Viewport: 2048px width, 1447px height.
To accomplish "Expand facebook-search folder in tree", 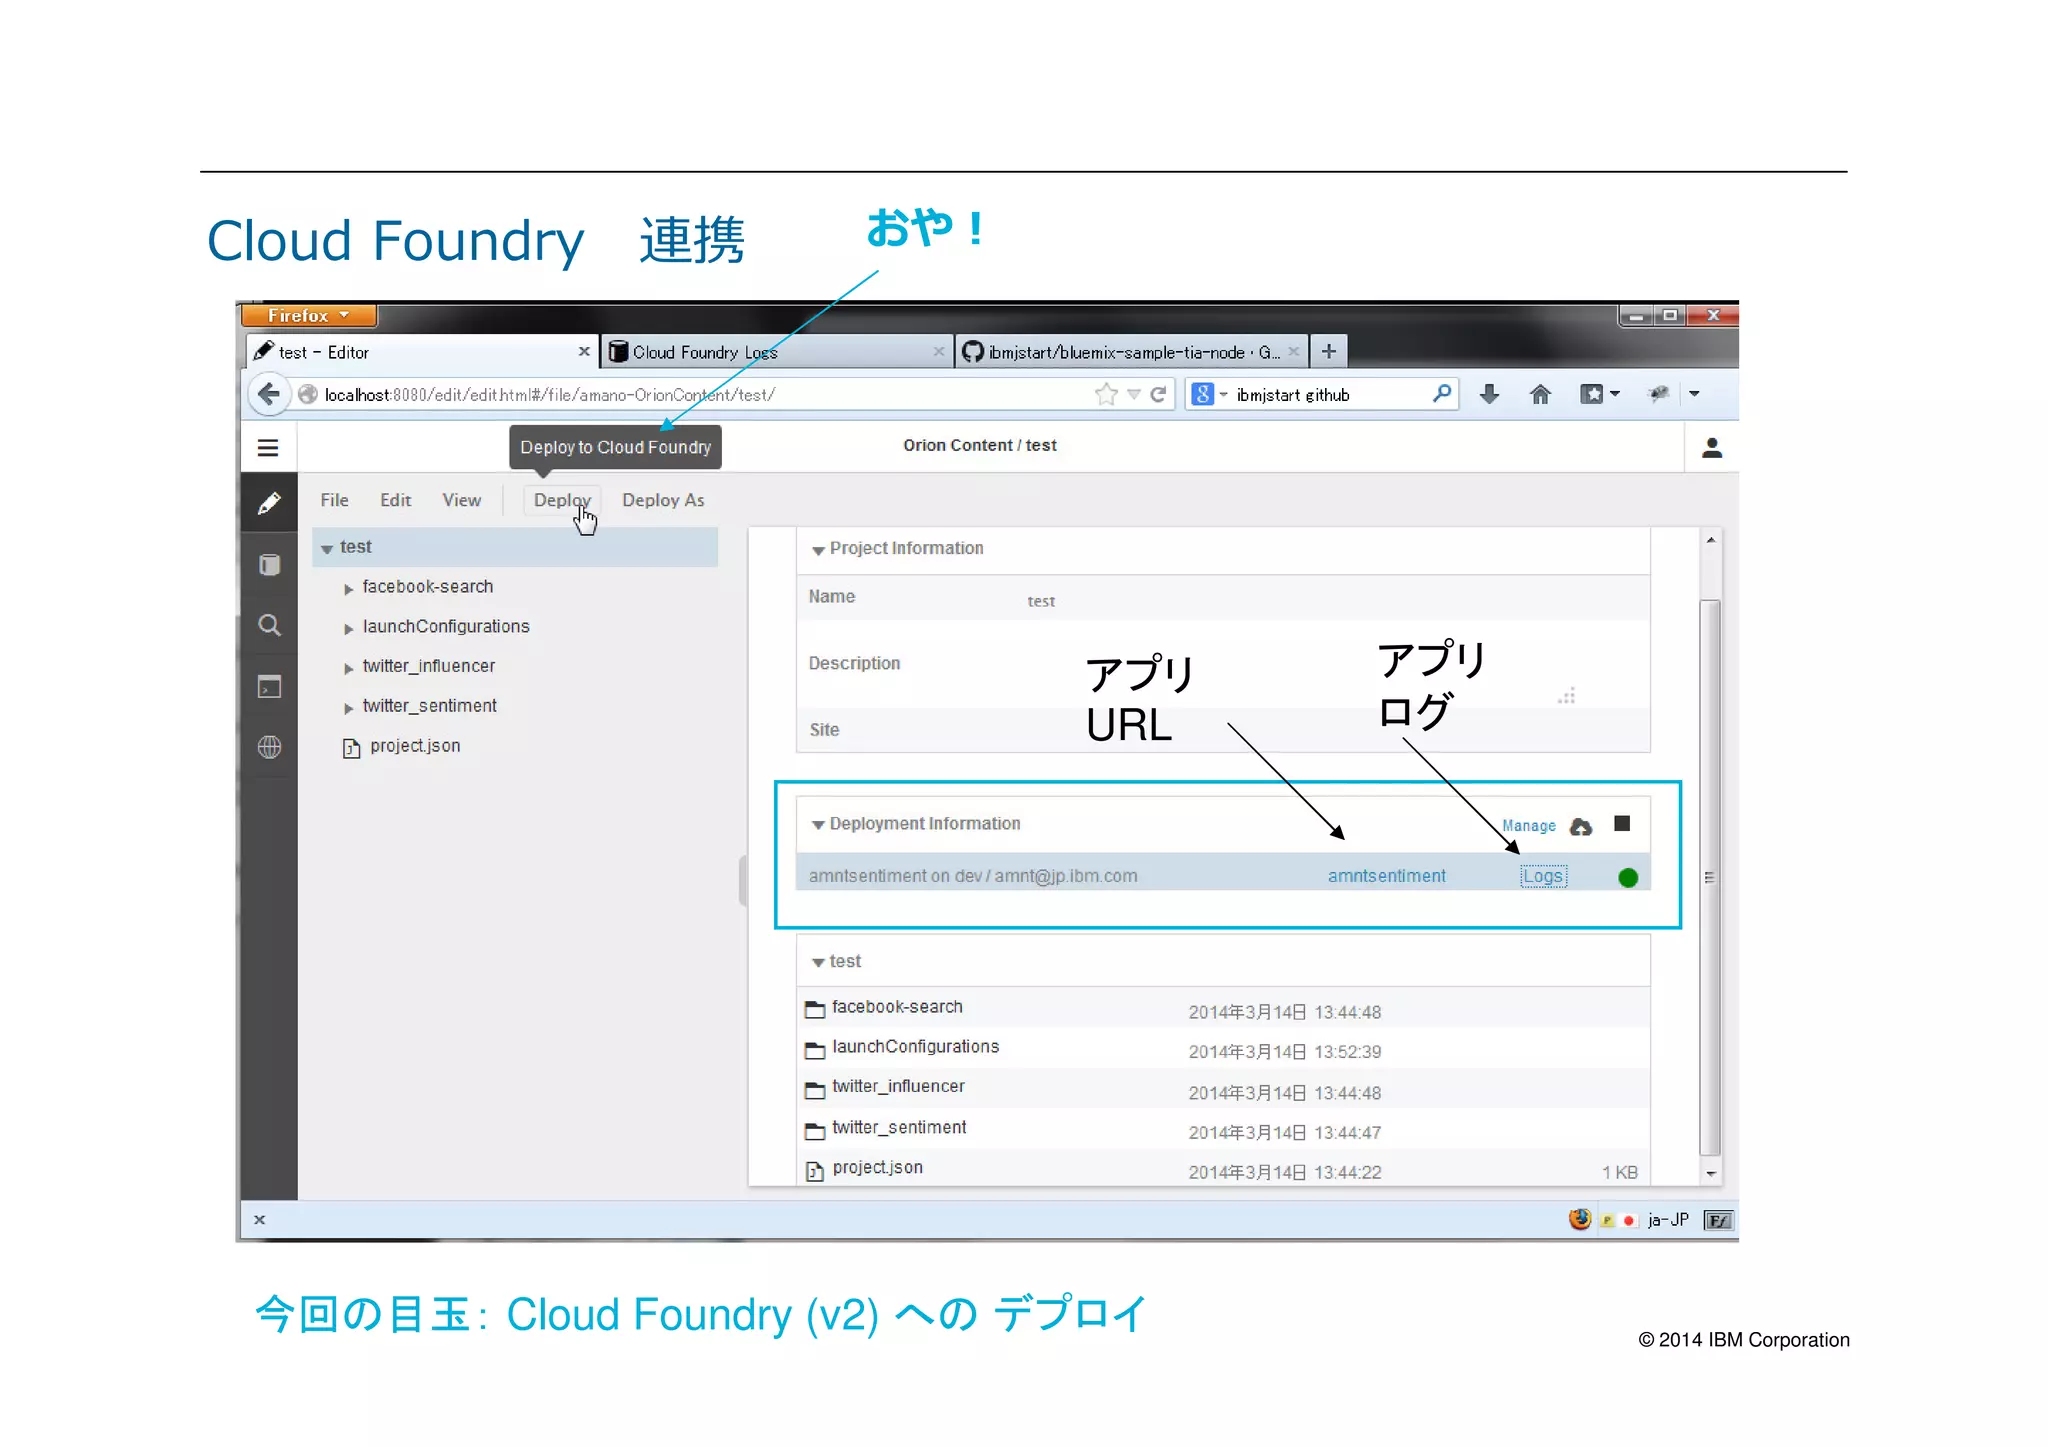I will pyautogui.click(x=348, y=589).
